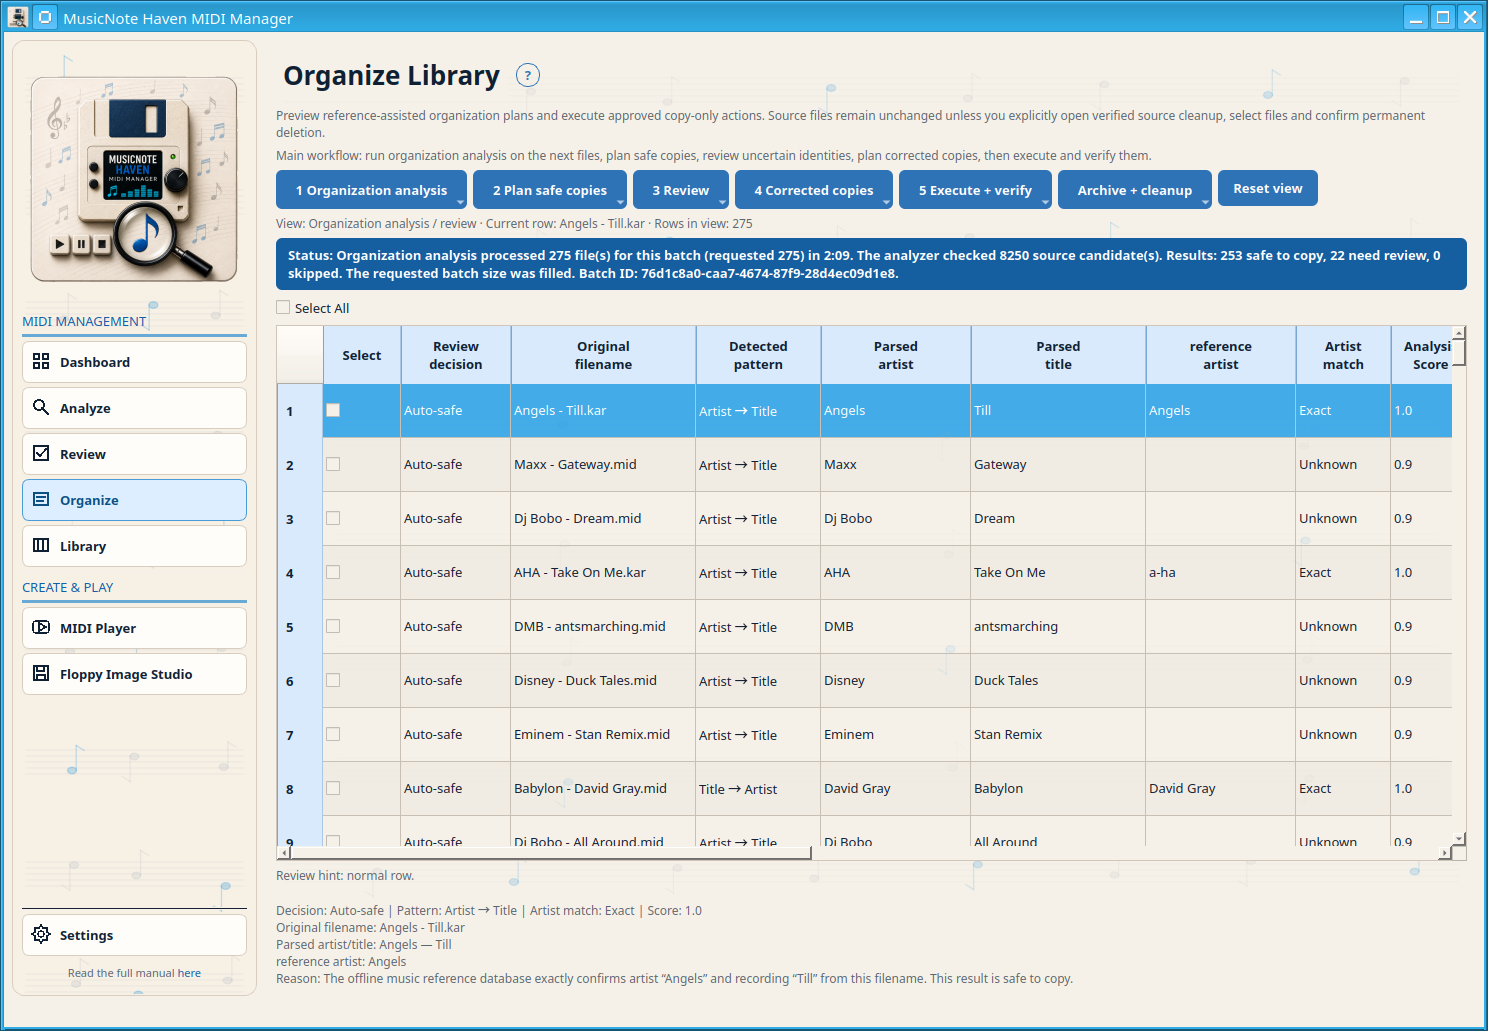
Task: Expand the Archive + cleanup menu button
Action: coord(1135,190)
